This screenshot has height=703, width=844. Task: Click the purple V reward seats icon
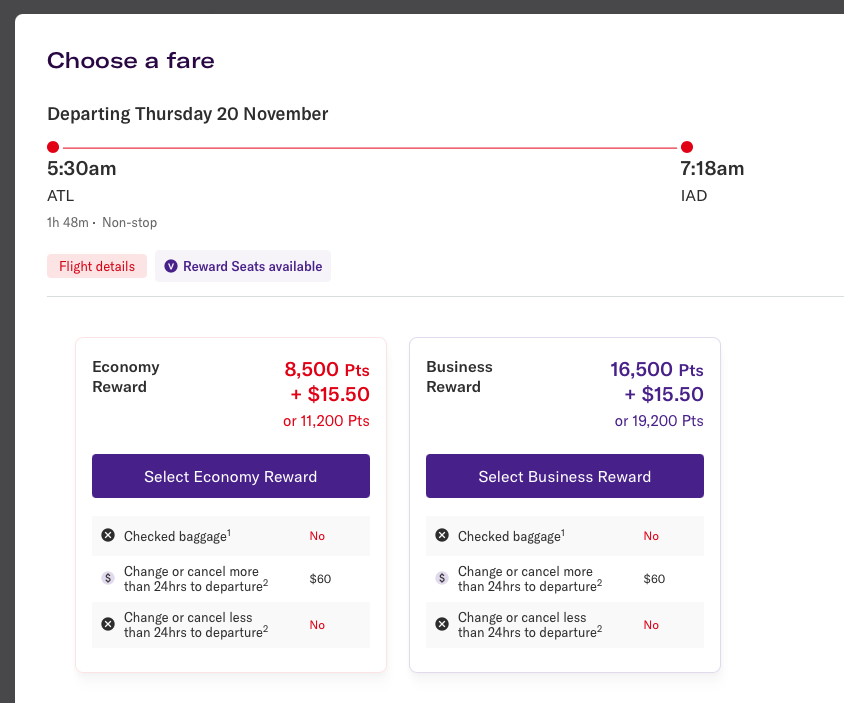pos(171,266)
